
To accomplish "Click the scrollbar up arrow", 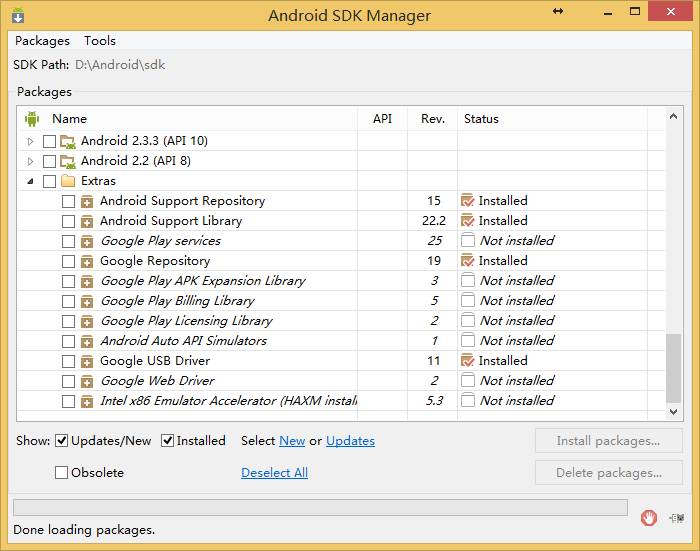I will [x=673, y=117].
